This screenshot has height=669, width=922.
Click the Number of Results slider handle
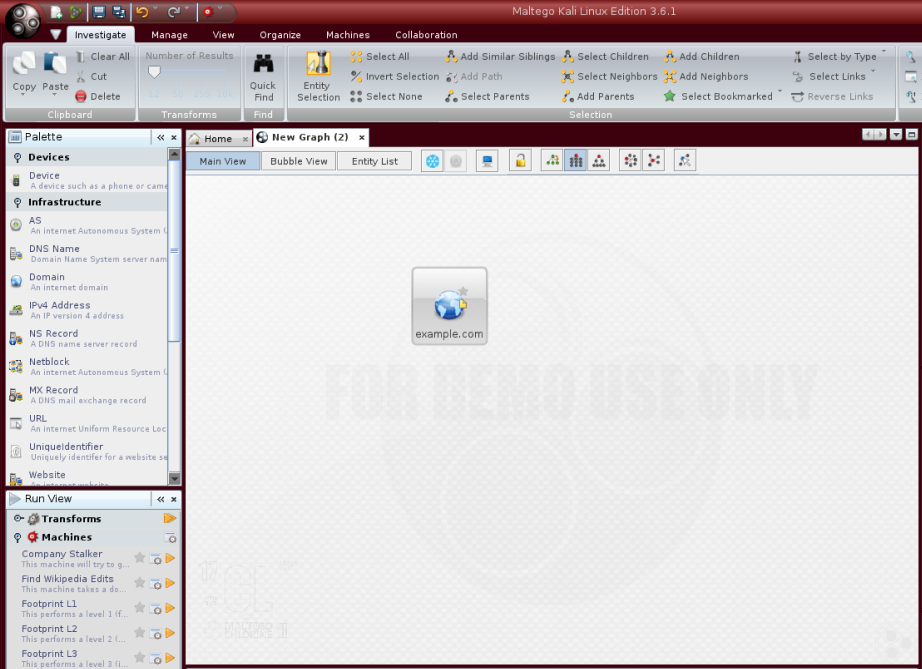(x=154, y=72)
